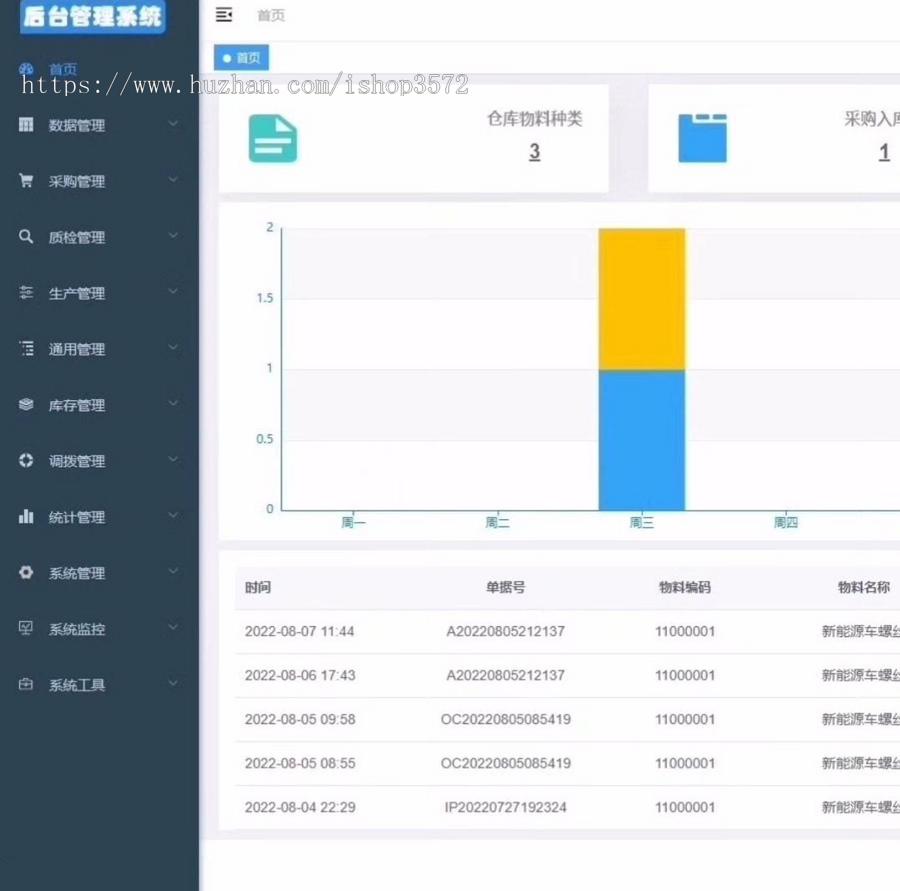Expand the 库存管理 menu chevron

click(x=173, y=403)
